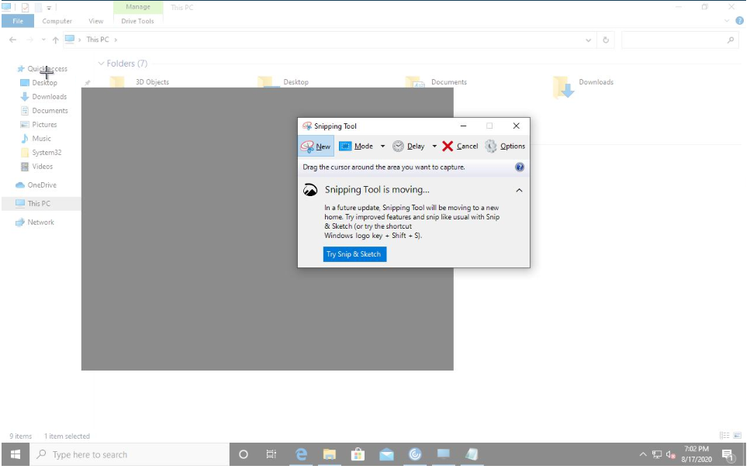Open Task View on the taskbar

click(271, 454)
